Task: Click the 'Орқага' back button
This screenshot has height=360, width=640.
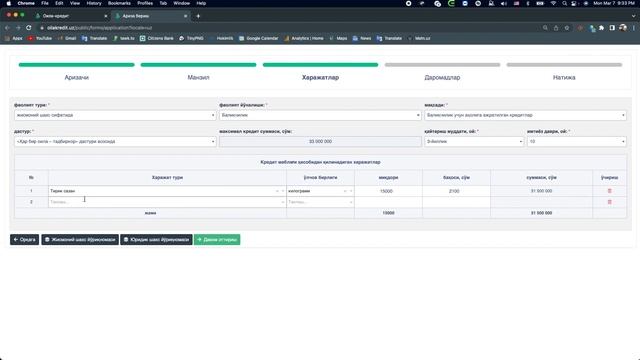Action: pyautogui.click(x=24, y=240)
